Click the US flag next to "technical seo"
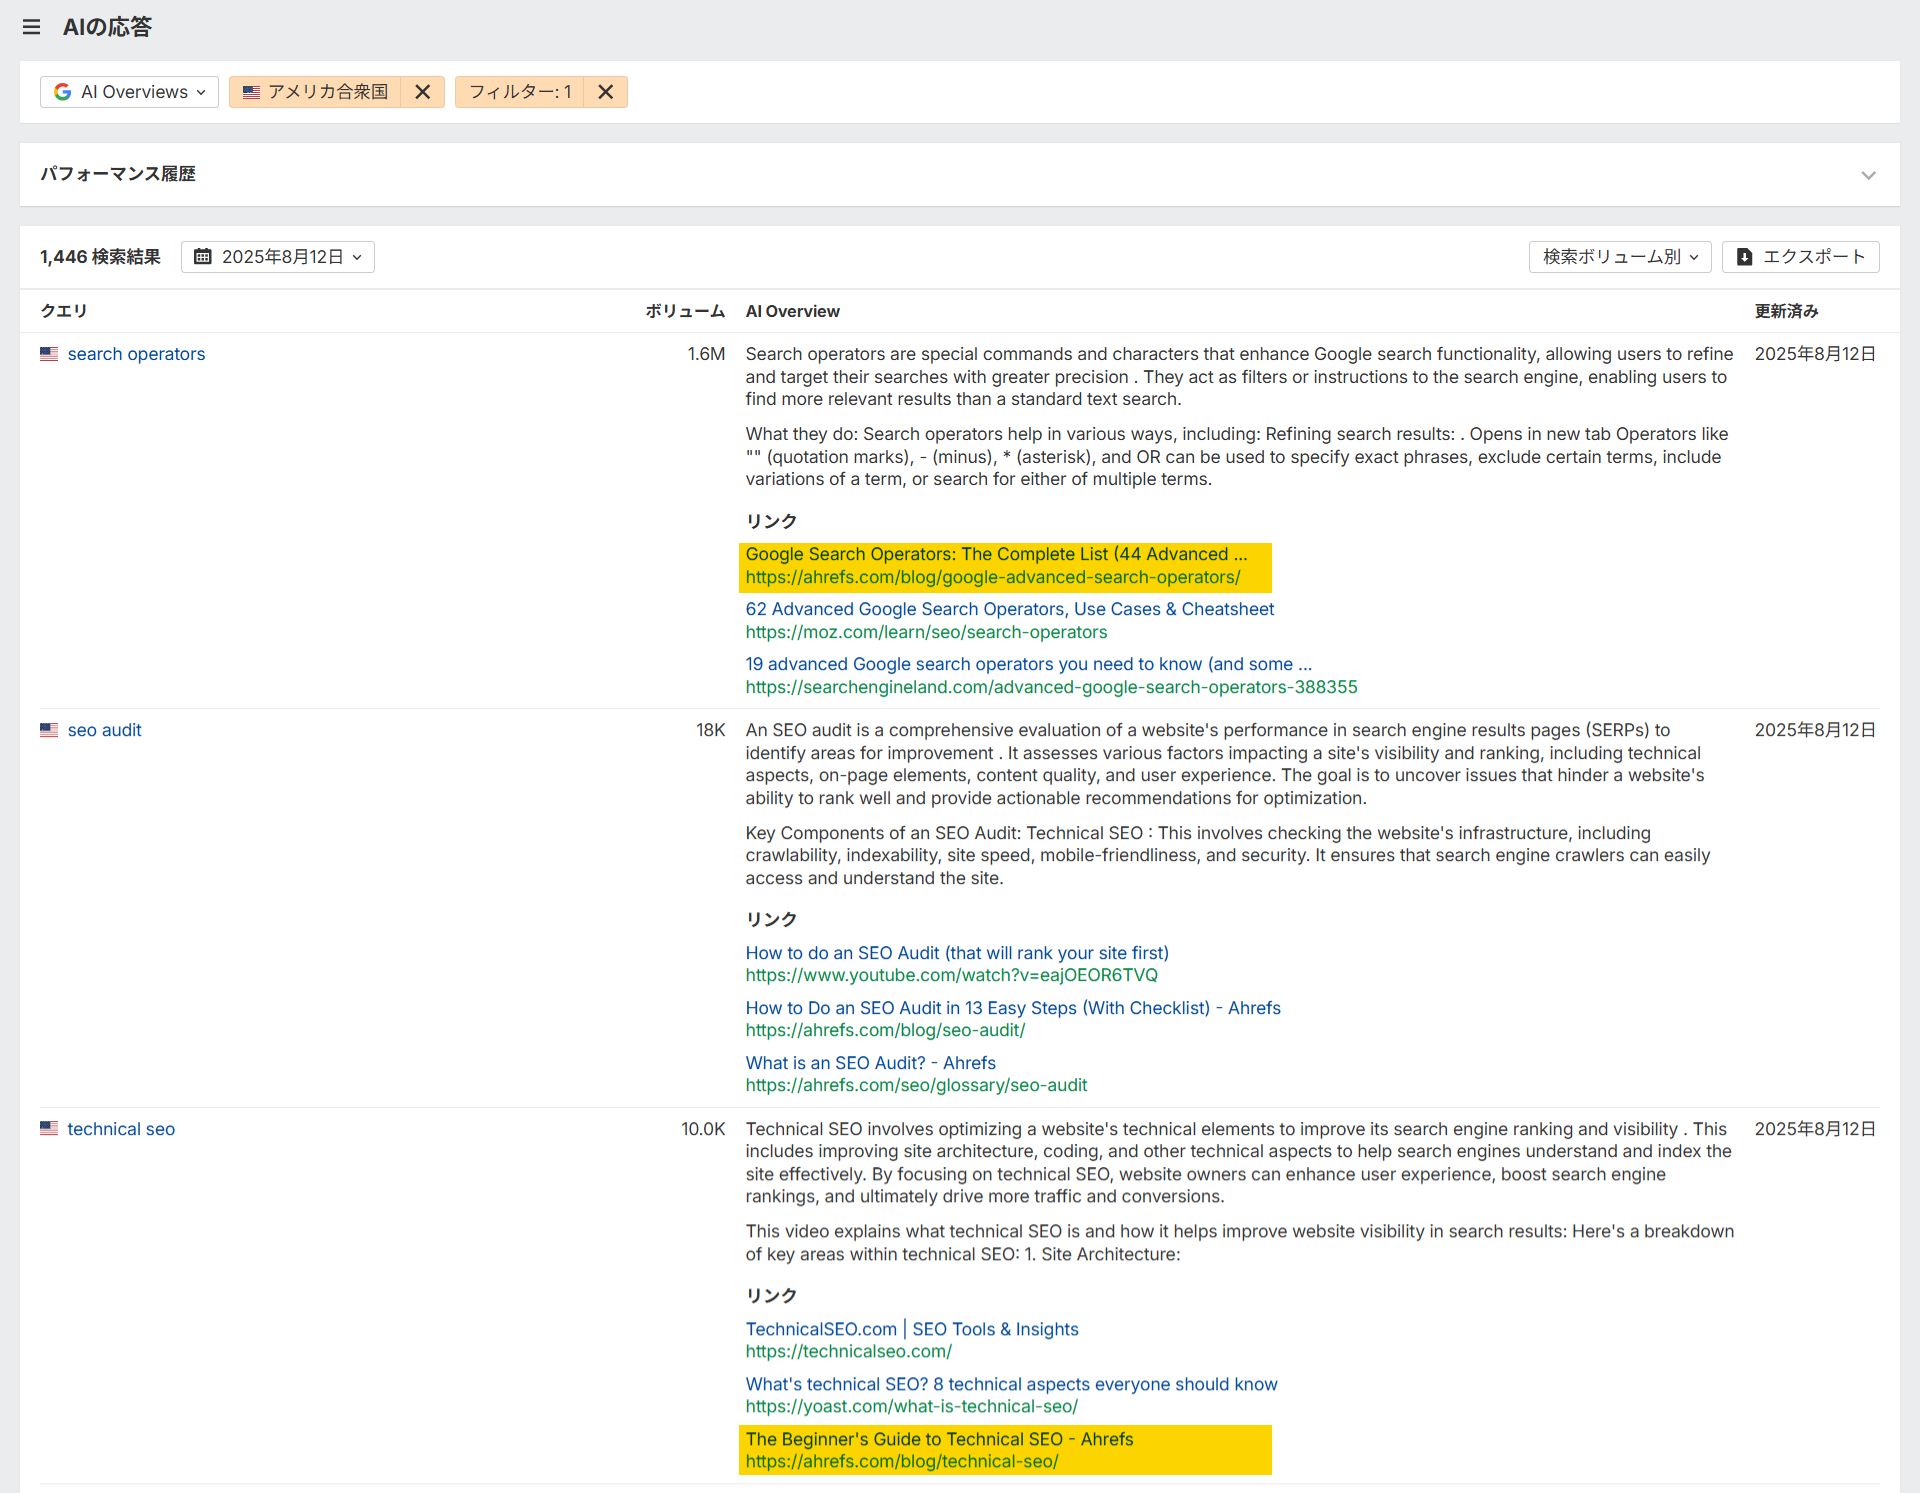This screenshot has width=1920, height=1493. pos(49,1128)
